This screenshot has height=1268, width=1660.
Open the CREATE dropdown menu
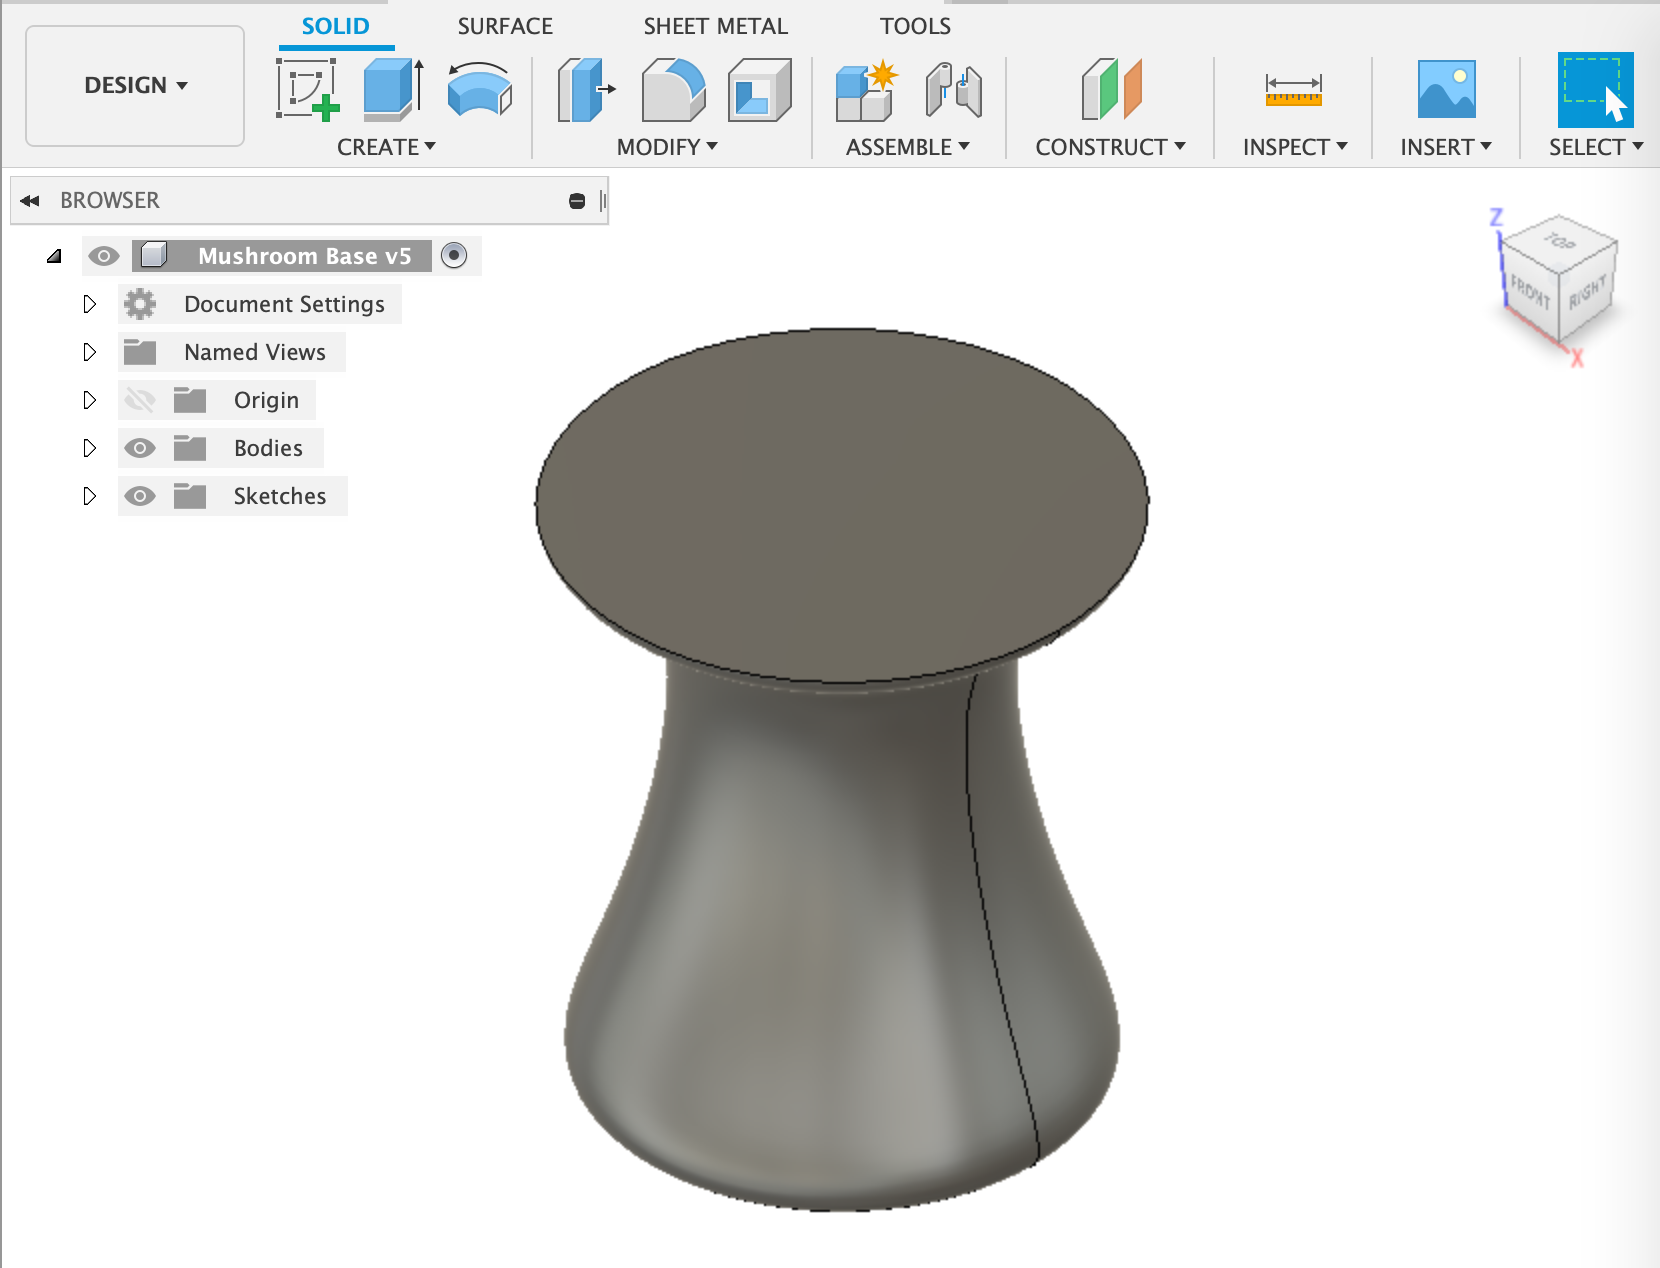(387, 147)
